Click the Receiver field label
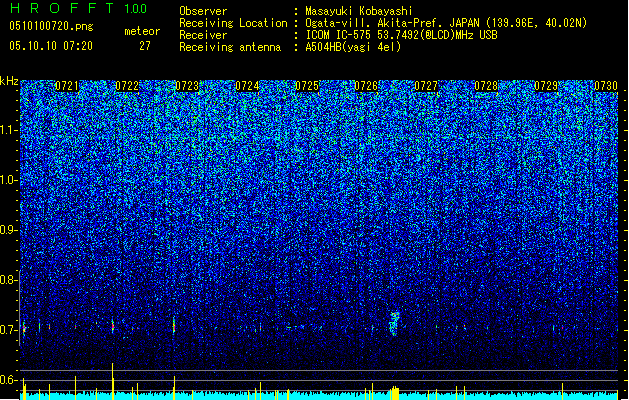The height and width of the screenshot is (400, 629). point(203,35)
